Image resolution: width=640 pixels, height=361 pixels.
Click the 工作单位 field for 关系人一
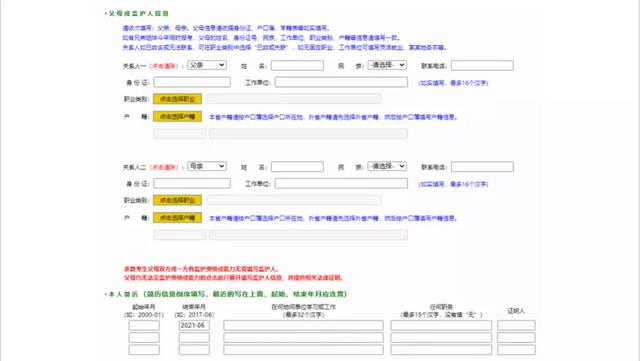point(341,82)
